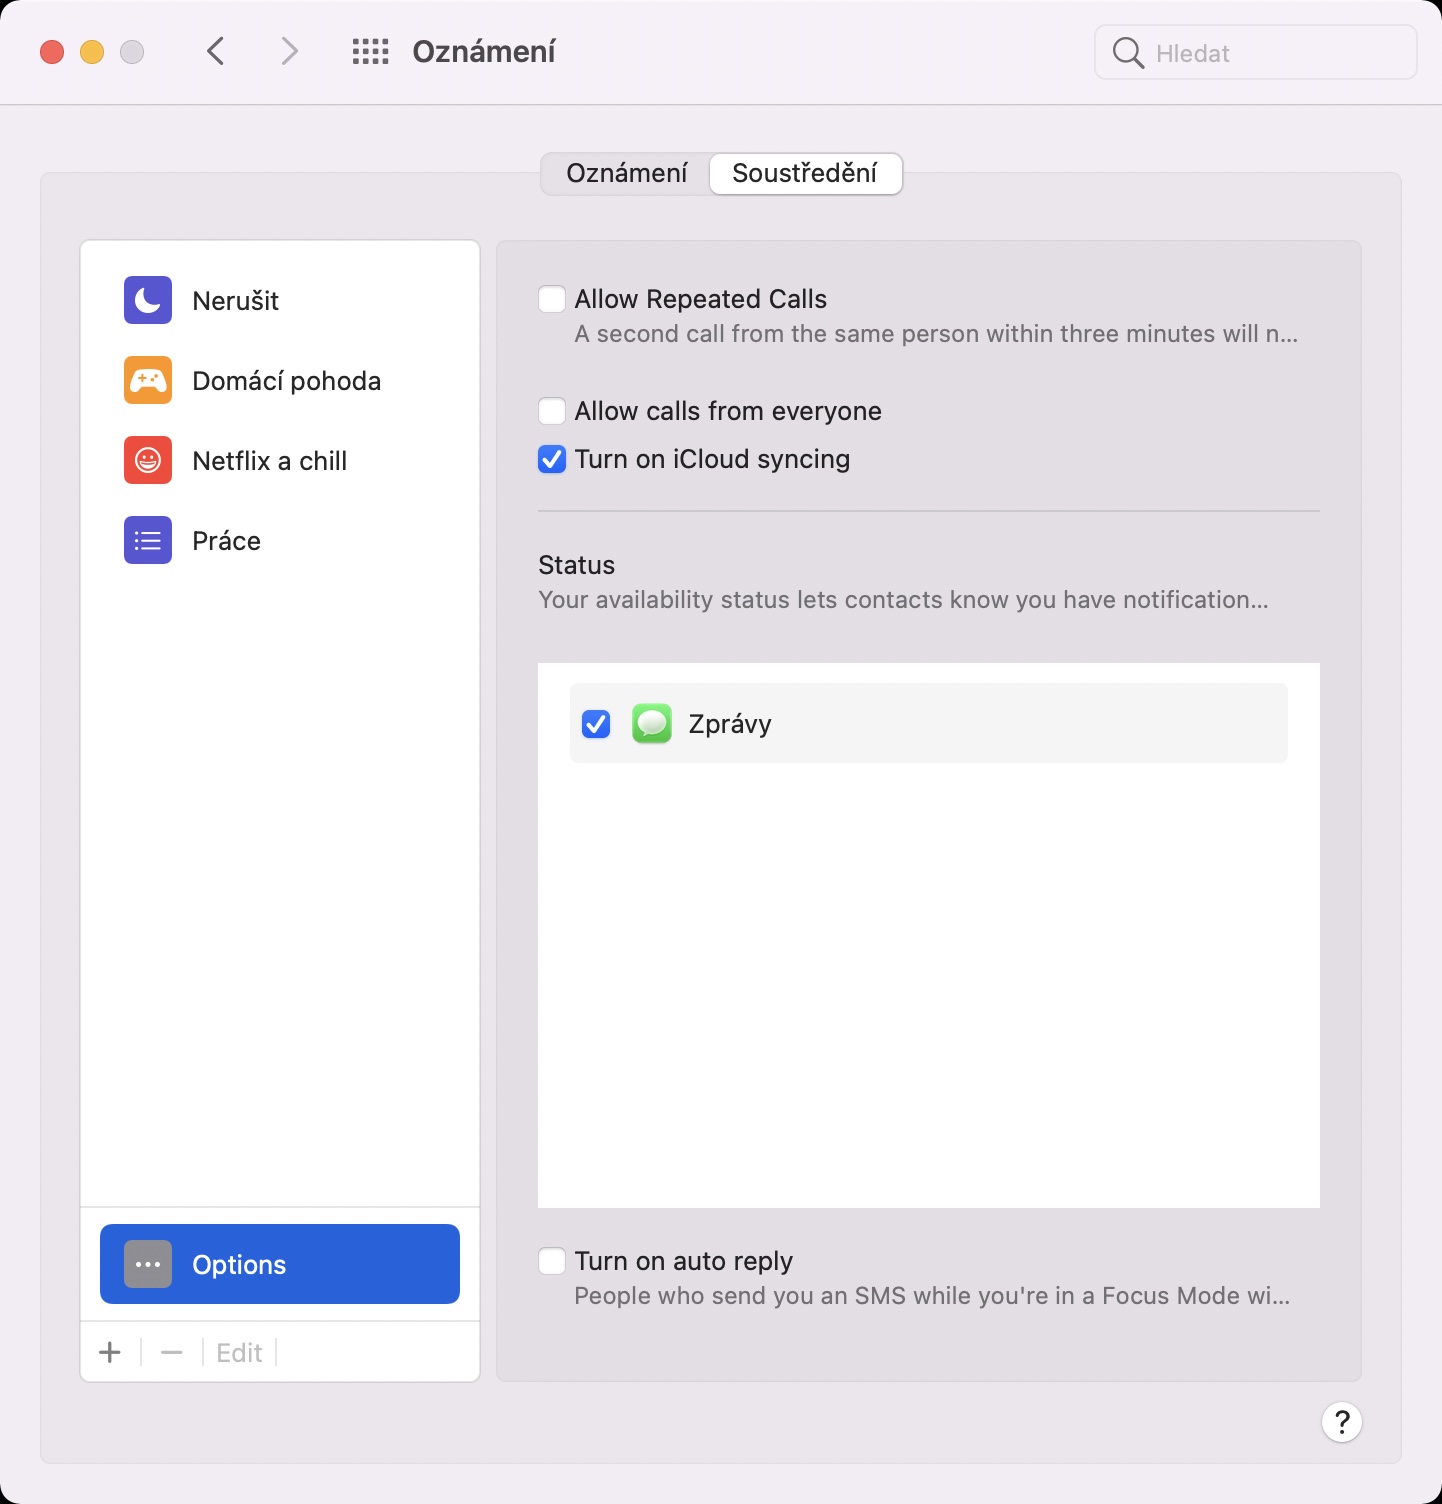This screenshot has width=1442, height=1504.
Task: Enable Allow Repeated Calls checkbox
Action: pos(552,299)
